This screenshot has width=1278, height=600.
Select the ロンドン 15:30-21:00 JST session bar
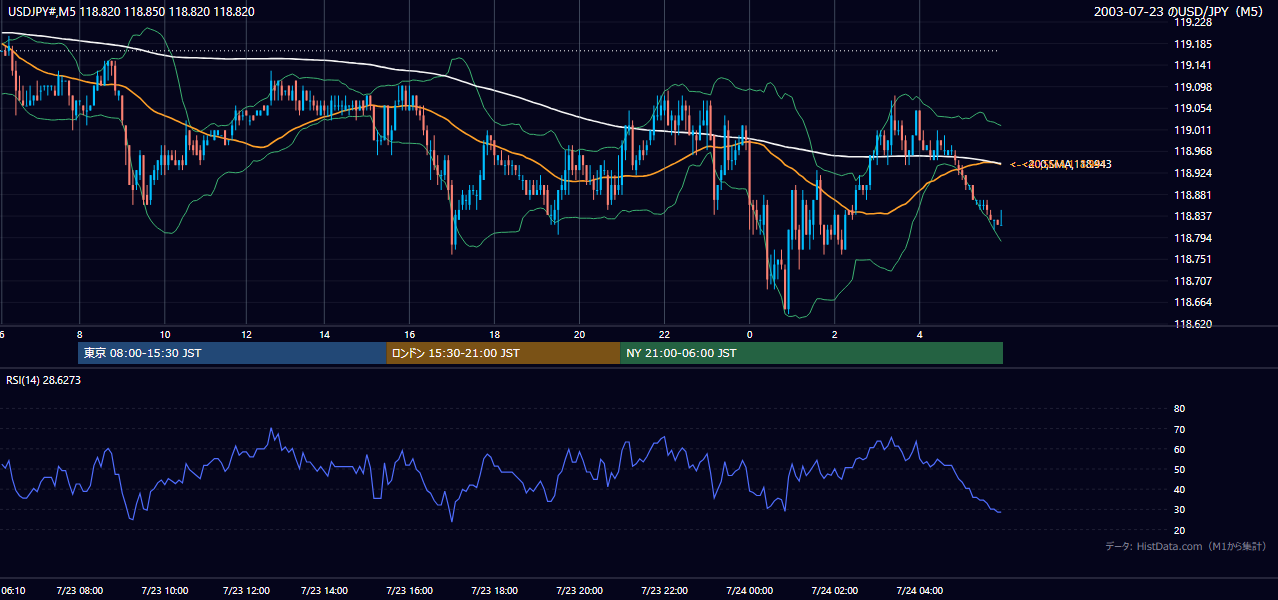pos(503,353)
